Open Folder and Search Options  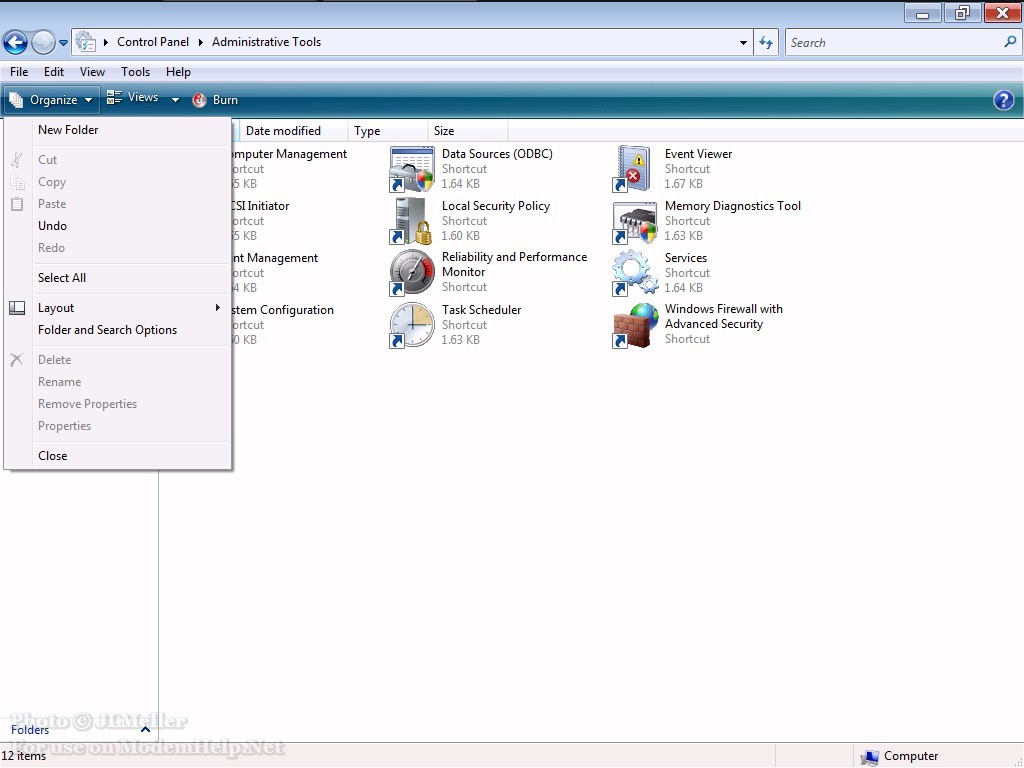click(x=118, y=330)
